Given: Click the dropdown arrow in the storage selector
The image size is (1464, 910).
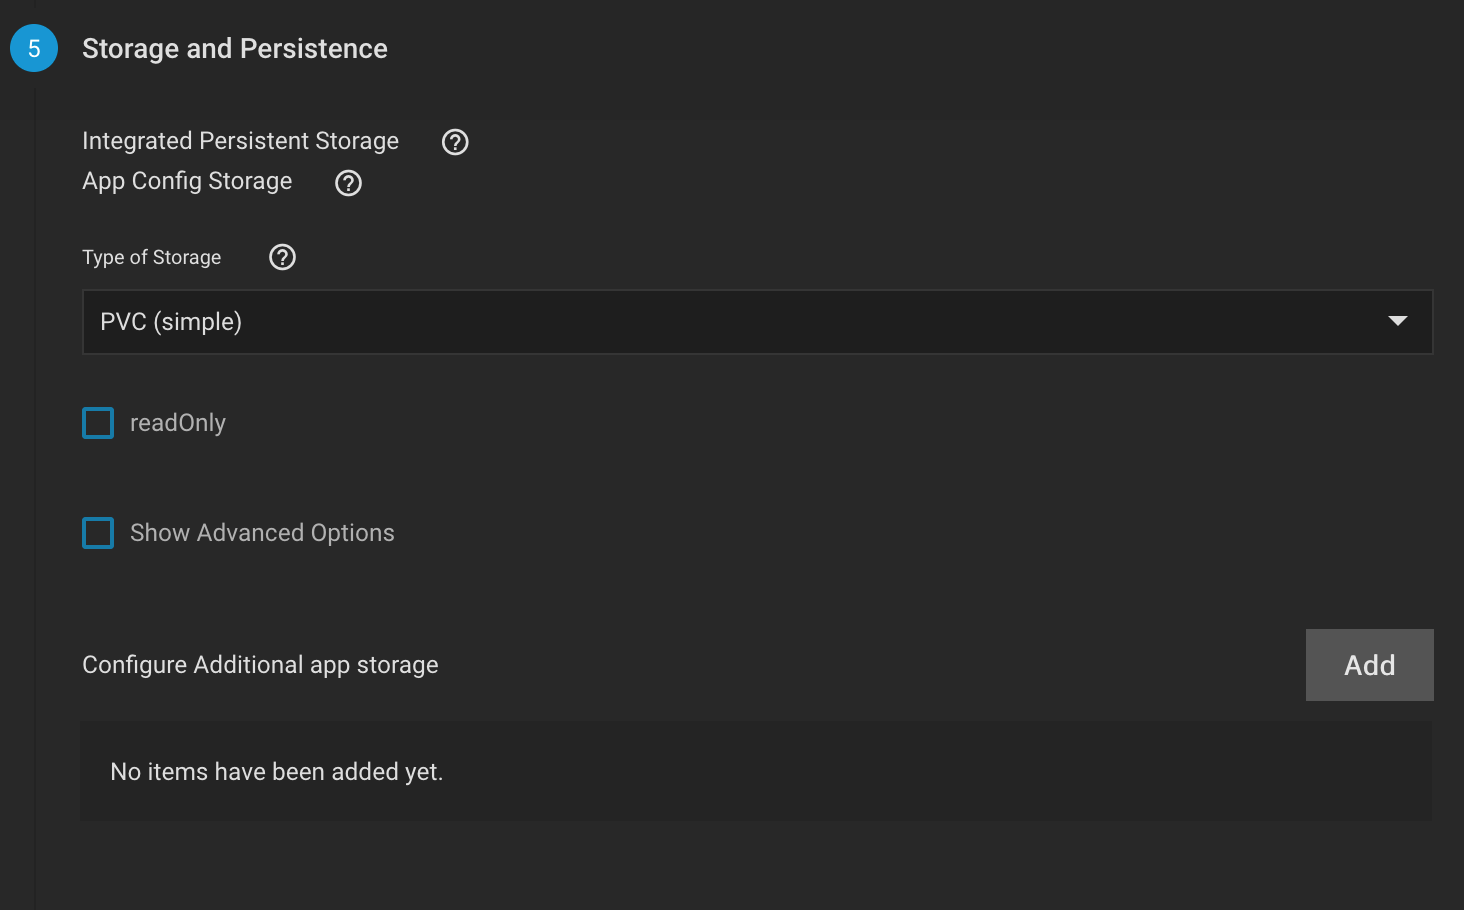Looking at the screenshot, I should pyautogui.click(x=1397, y=321).
